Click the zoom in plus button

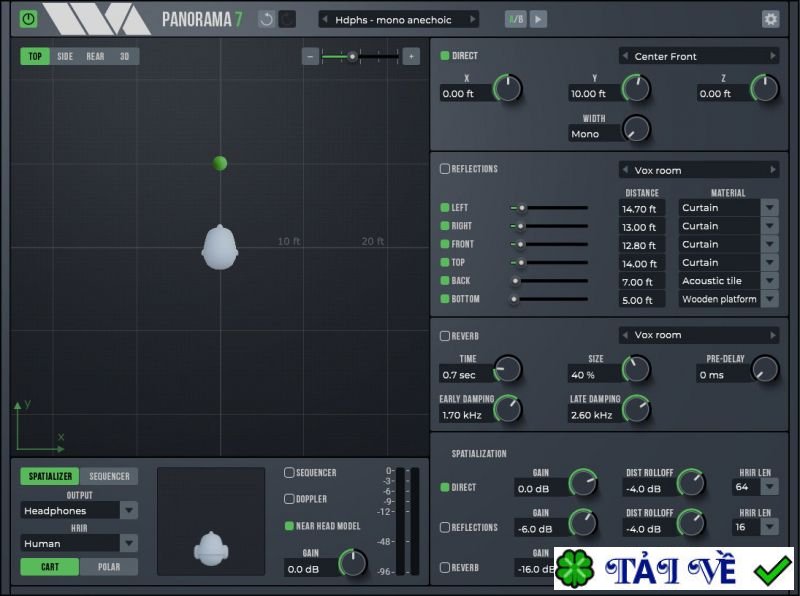click(x=411, y=56)
